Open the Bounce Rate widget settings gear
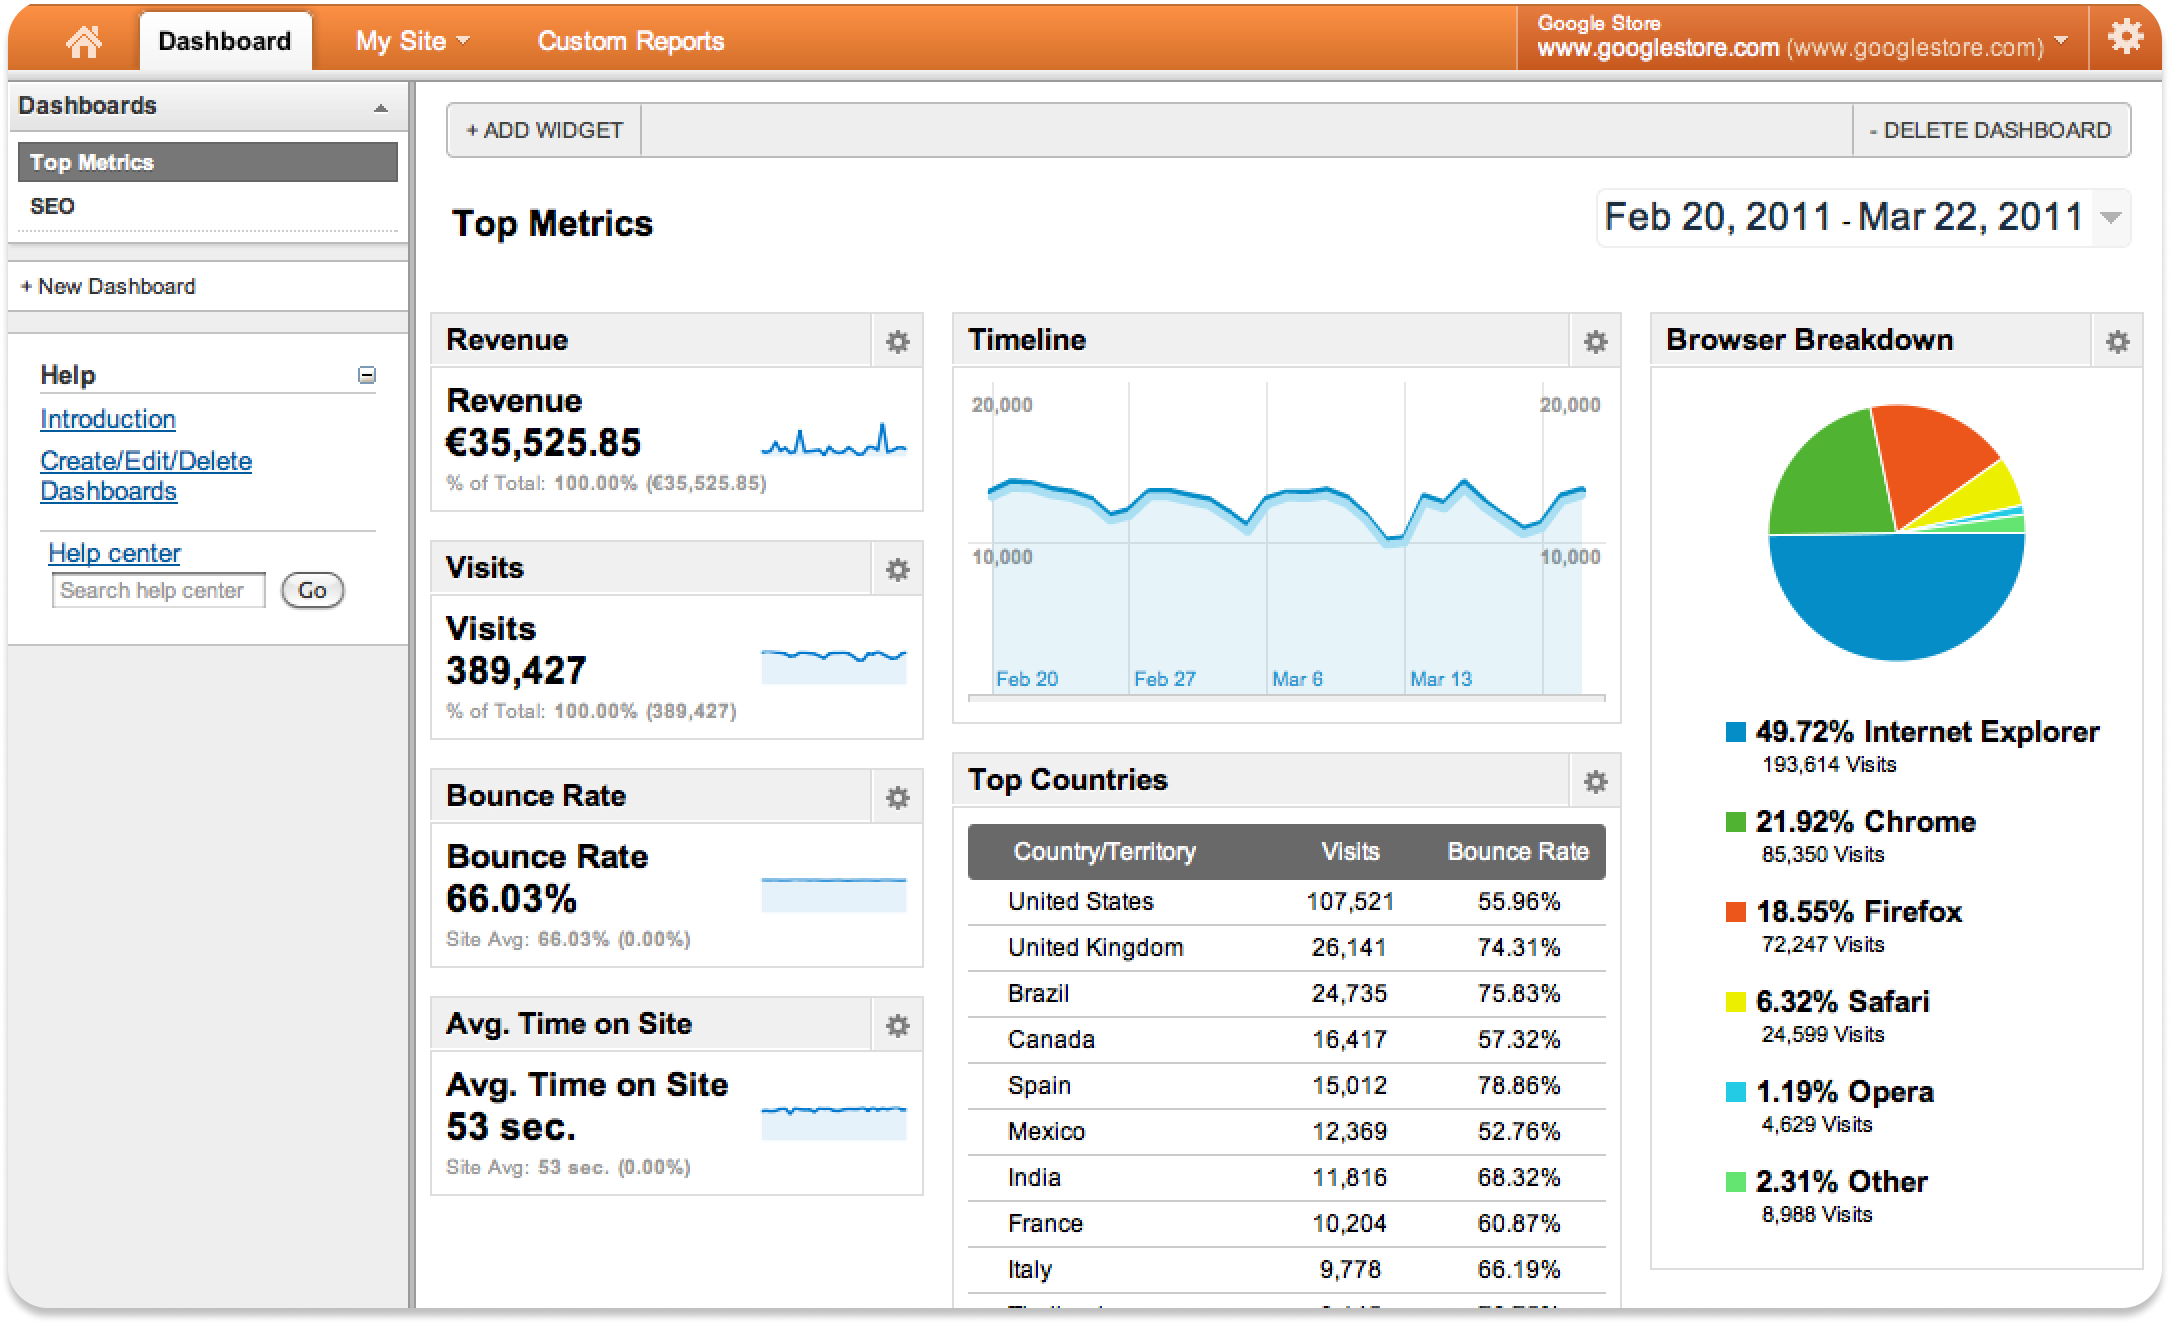Viewport: 2170px width, 1324px height. [x=897, y=797]
